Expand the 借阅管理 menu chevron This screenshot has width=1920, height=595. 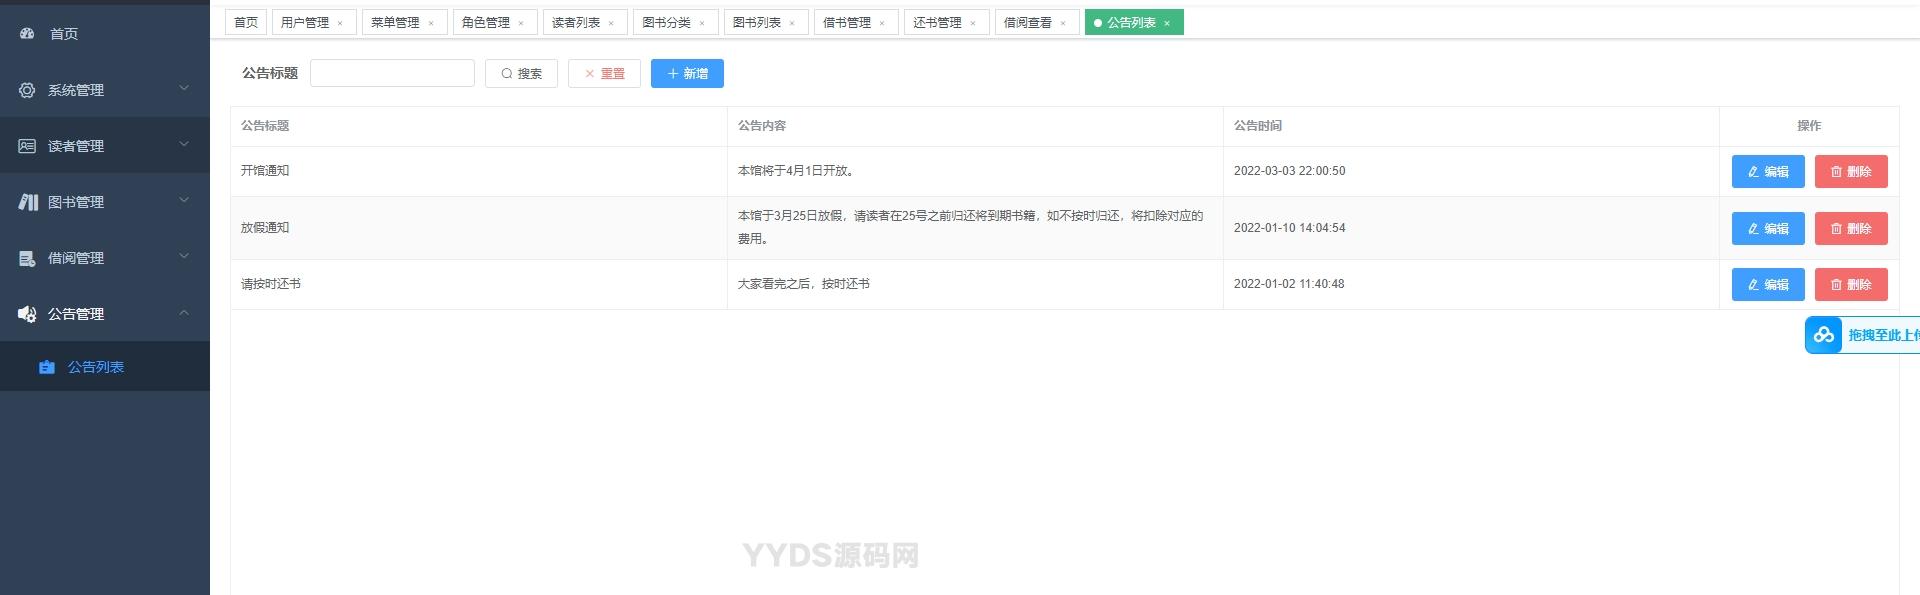pyautogui.click(x=184, y=256)
